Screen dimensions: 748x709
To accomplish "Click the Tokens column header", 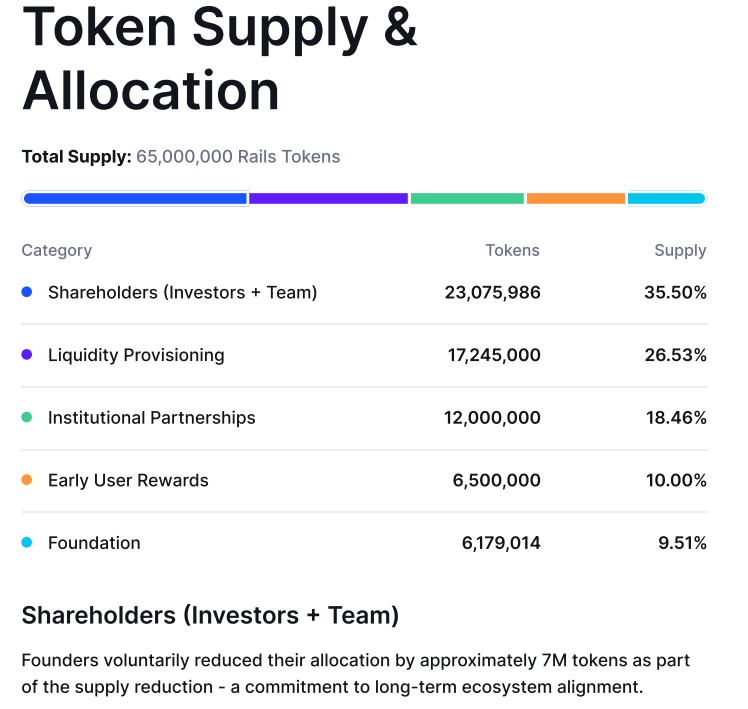I will [512, 250].
